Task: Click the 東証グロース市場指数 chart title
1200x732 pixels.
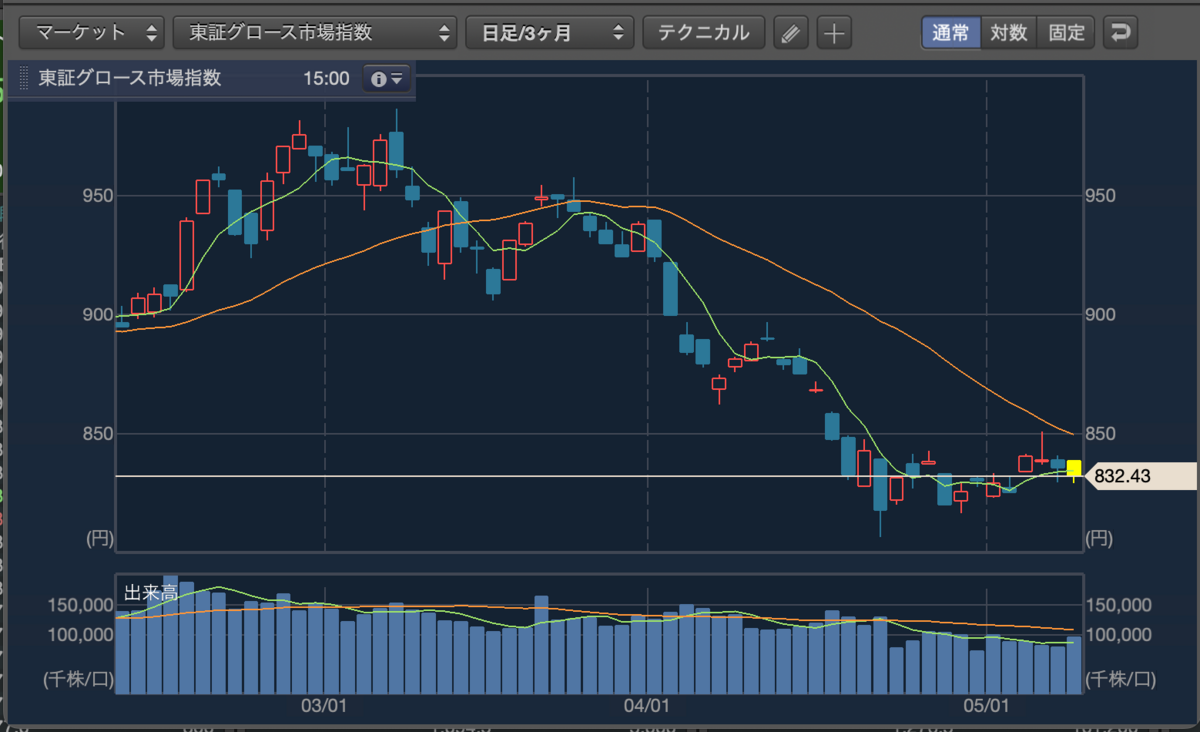Action: point(130,78)
